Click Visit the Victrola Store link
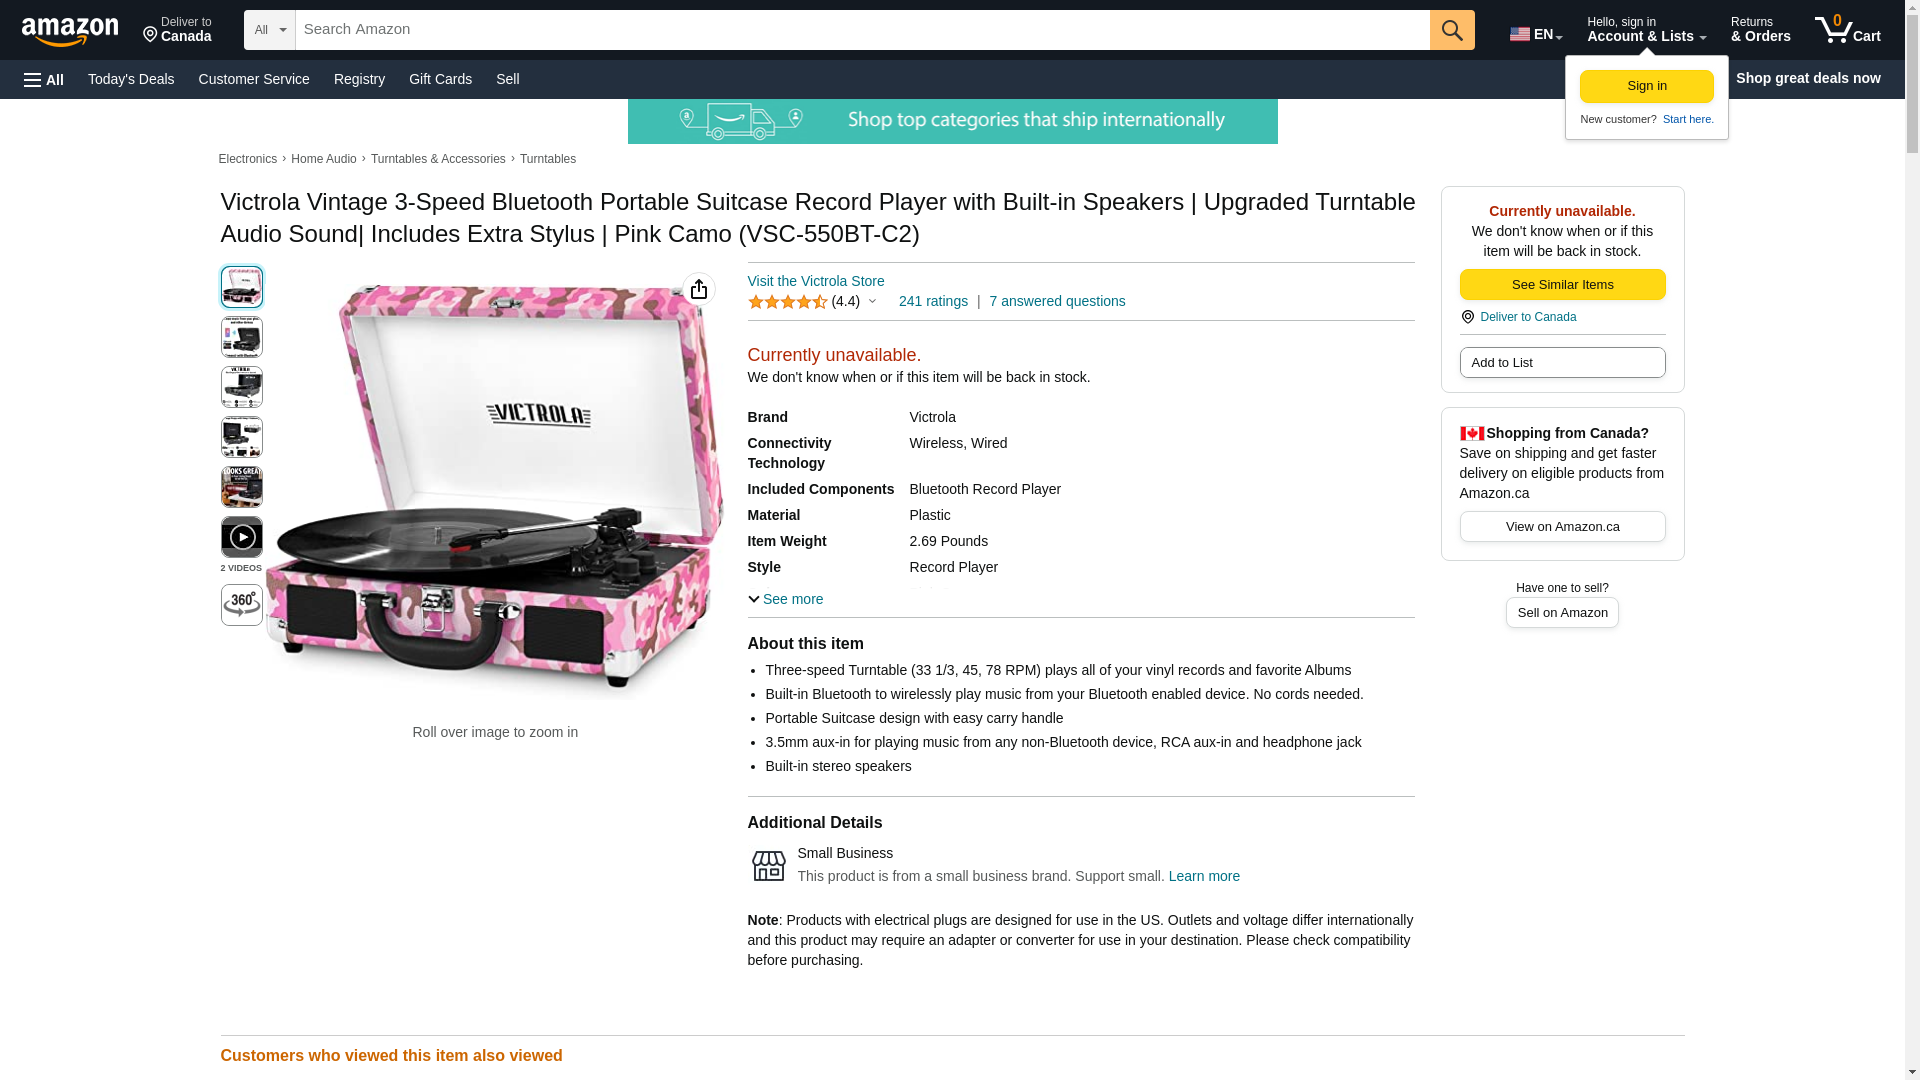The width and height of the screenshot is (1920, 1080). point(816,281)
